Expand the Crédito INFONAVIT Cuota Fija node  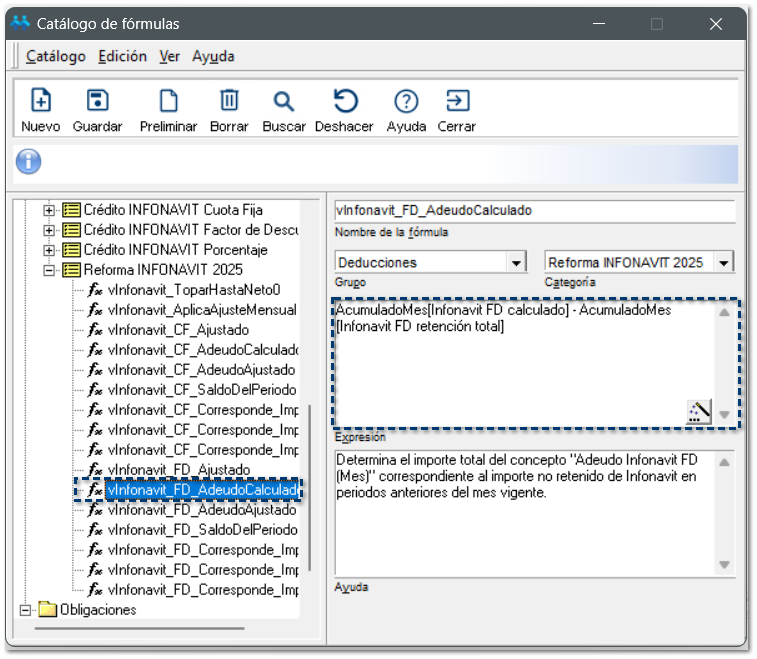[x=48, y=210]
